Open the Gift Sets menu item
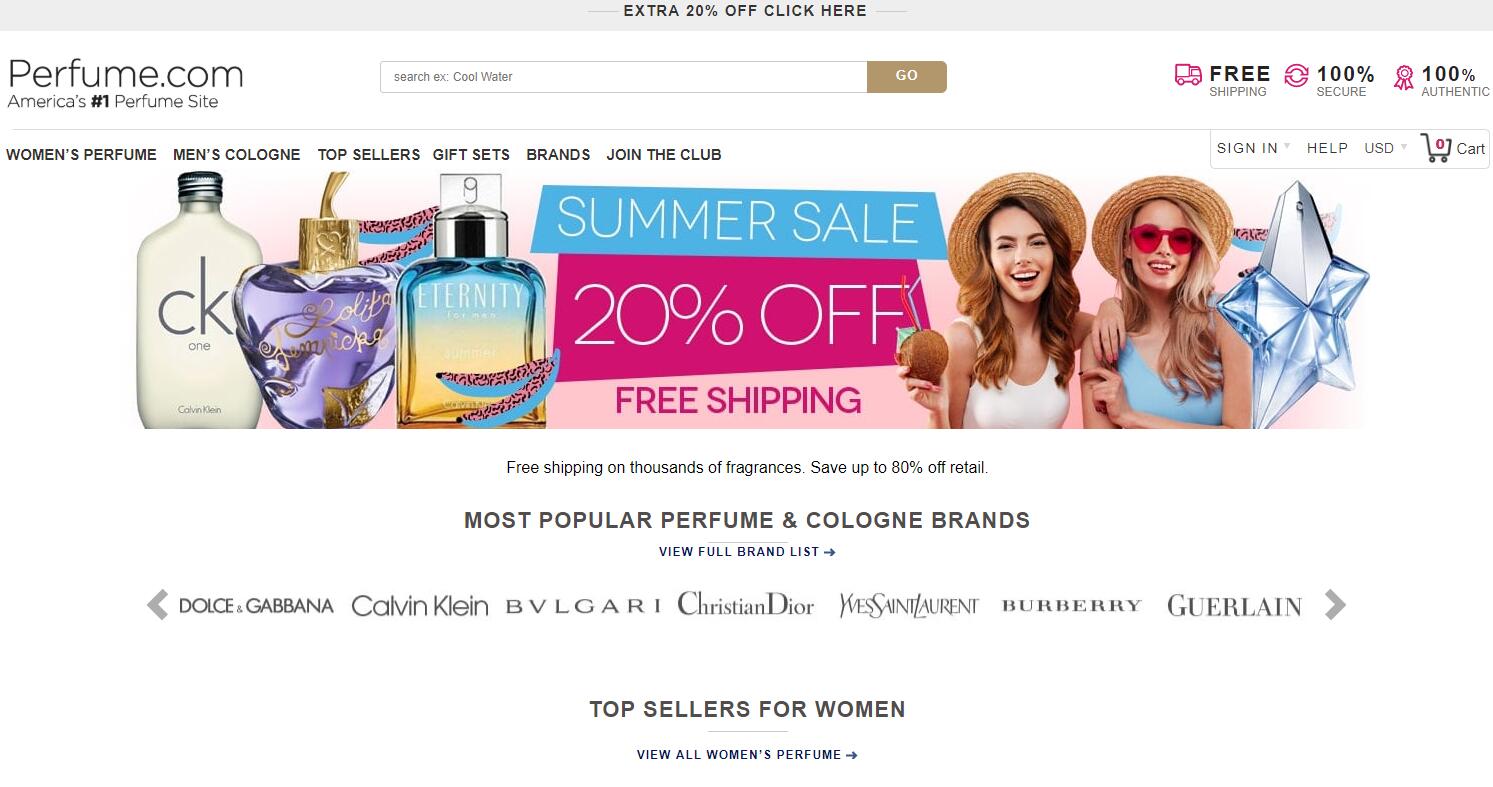This screenshot has width=1493, height=787. 471,155
